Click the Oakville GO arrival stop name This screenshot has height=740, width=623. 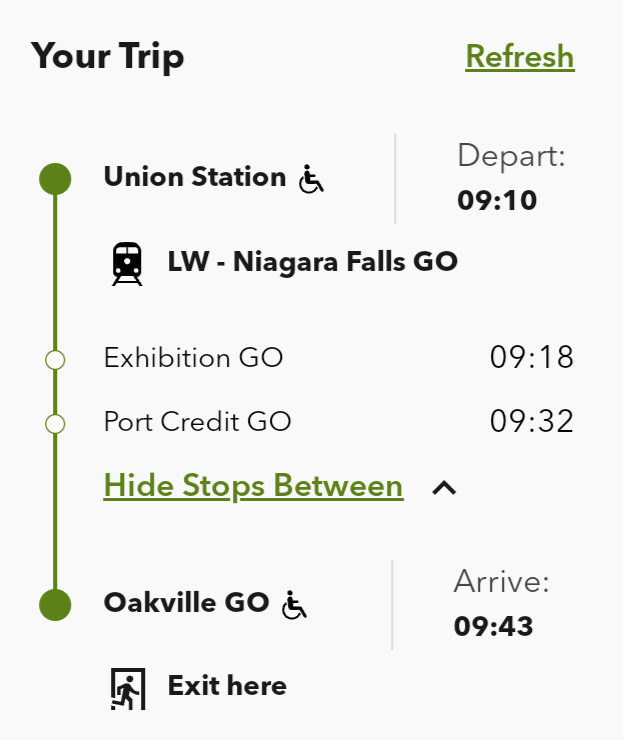point(187,603)
